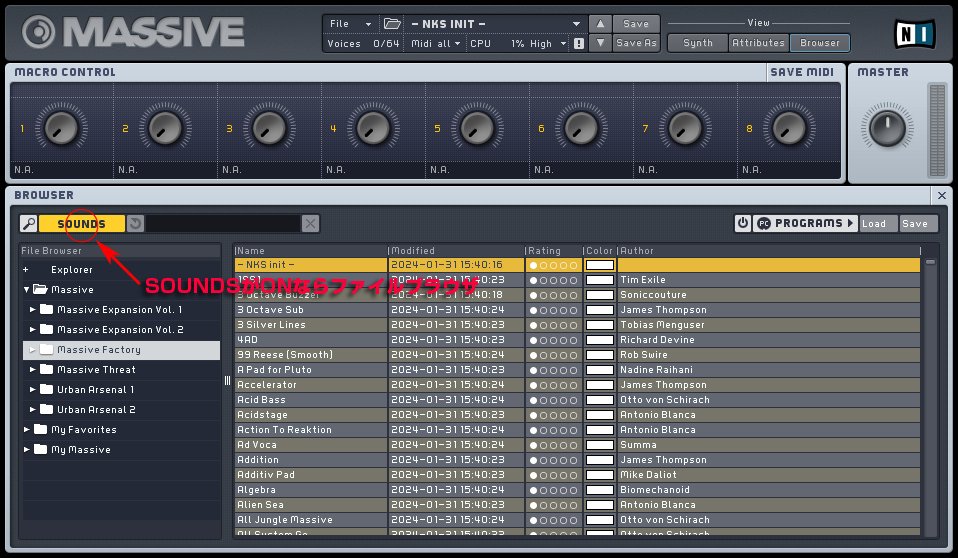Click the Massive Factory folder icon
958x558 pixels.
46,350
